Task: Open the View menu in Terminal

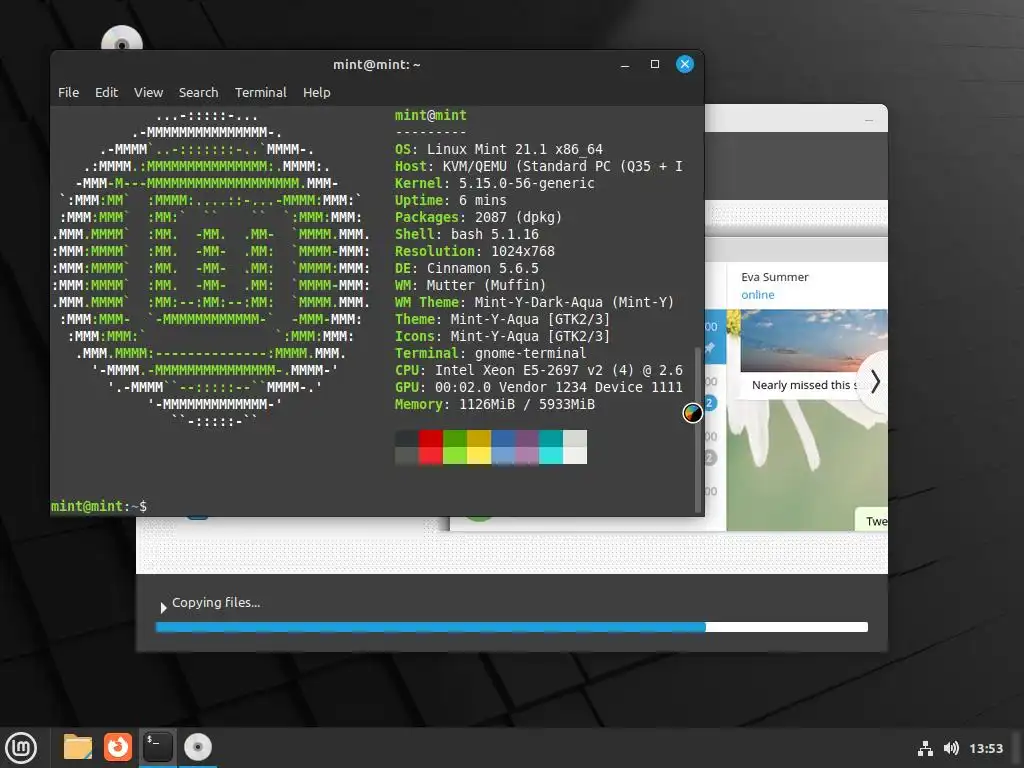Action: [148, 93]
